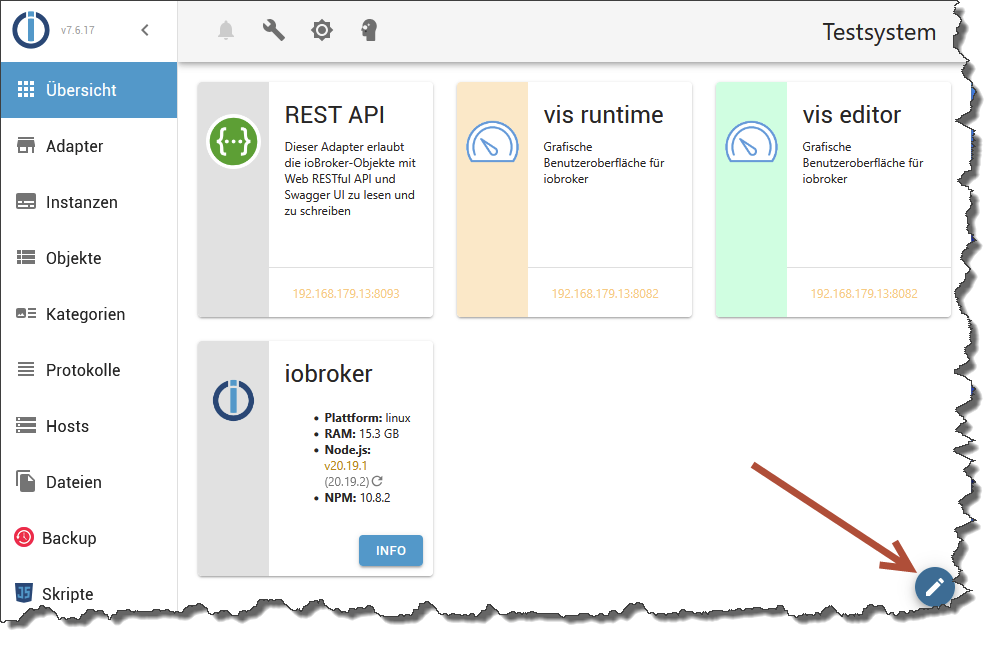Open the Objekte section
The image size is (998, 646).
pyautogui.click(x=88, y=258)
